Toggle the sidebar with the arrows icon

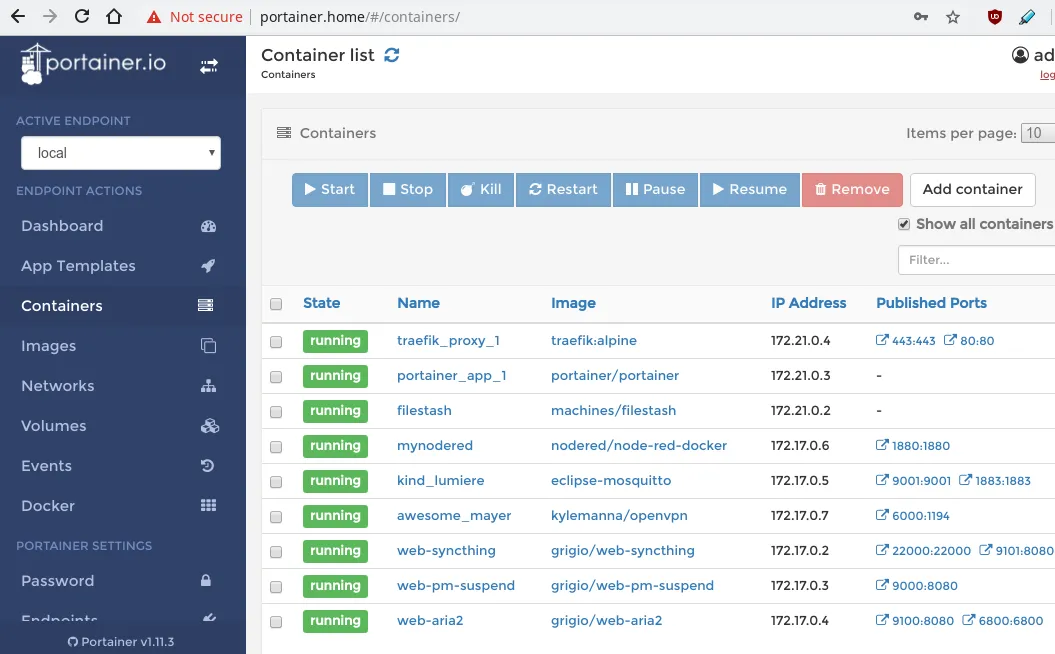click(209, 66)
